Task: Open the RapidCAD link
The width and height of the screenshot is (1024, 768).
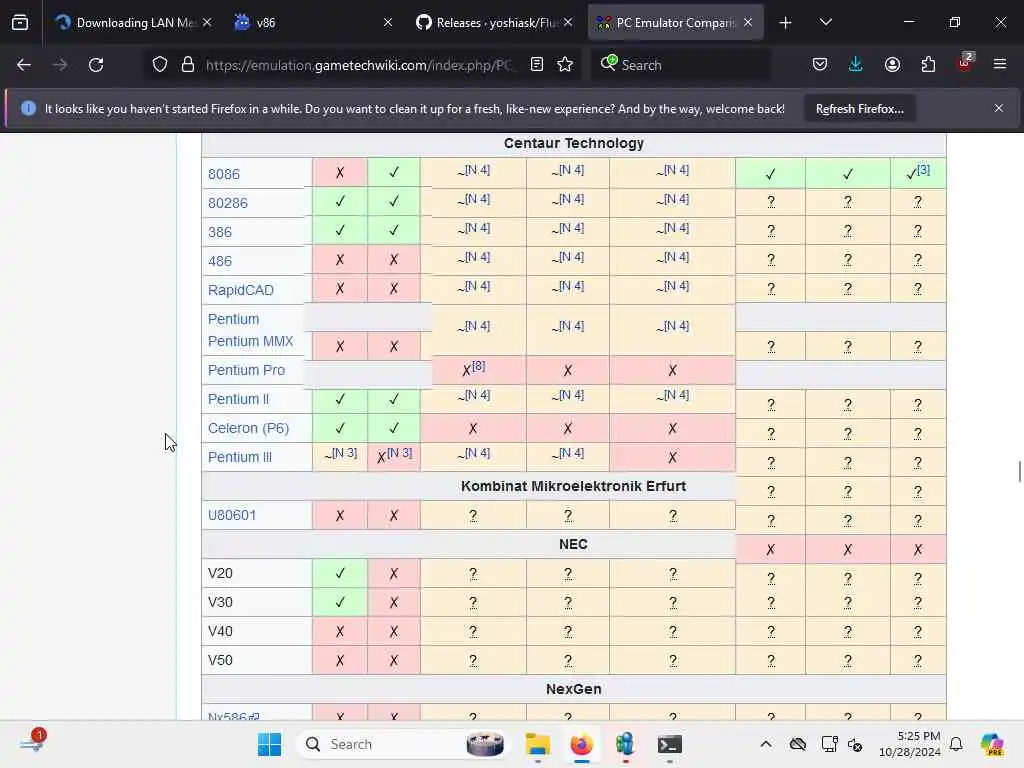Action: pos(240,290)
